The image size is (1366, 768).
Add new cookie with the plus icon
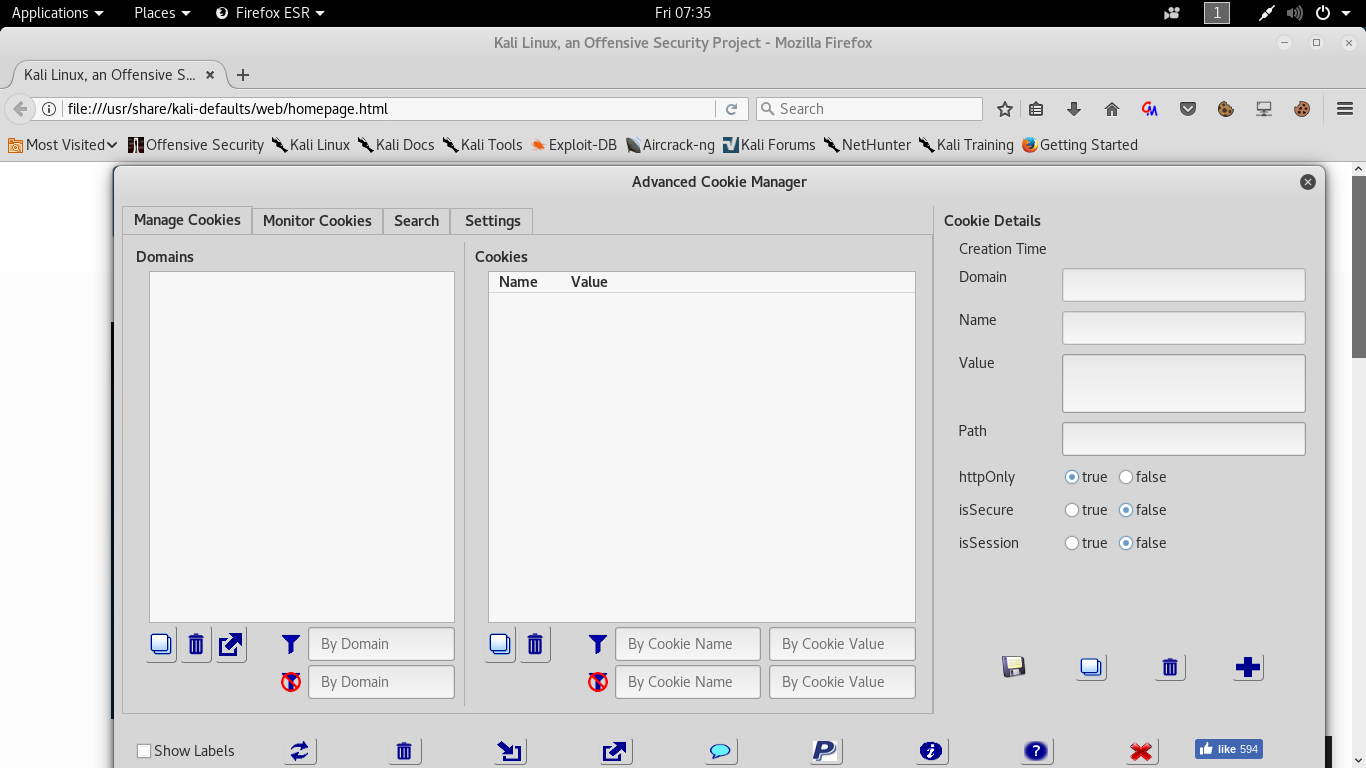[1248, 667]
